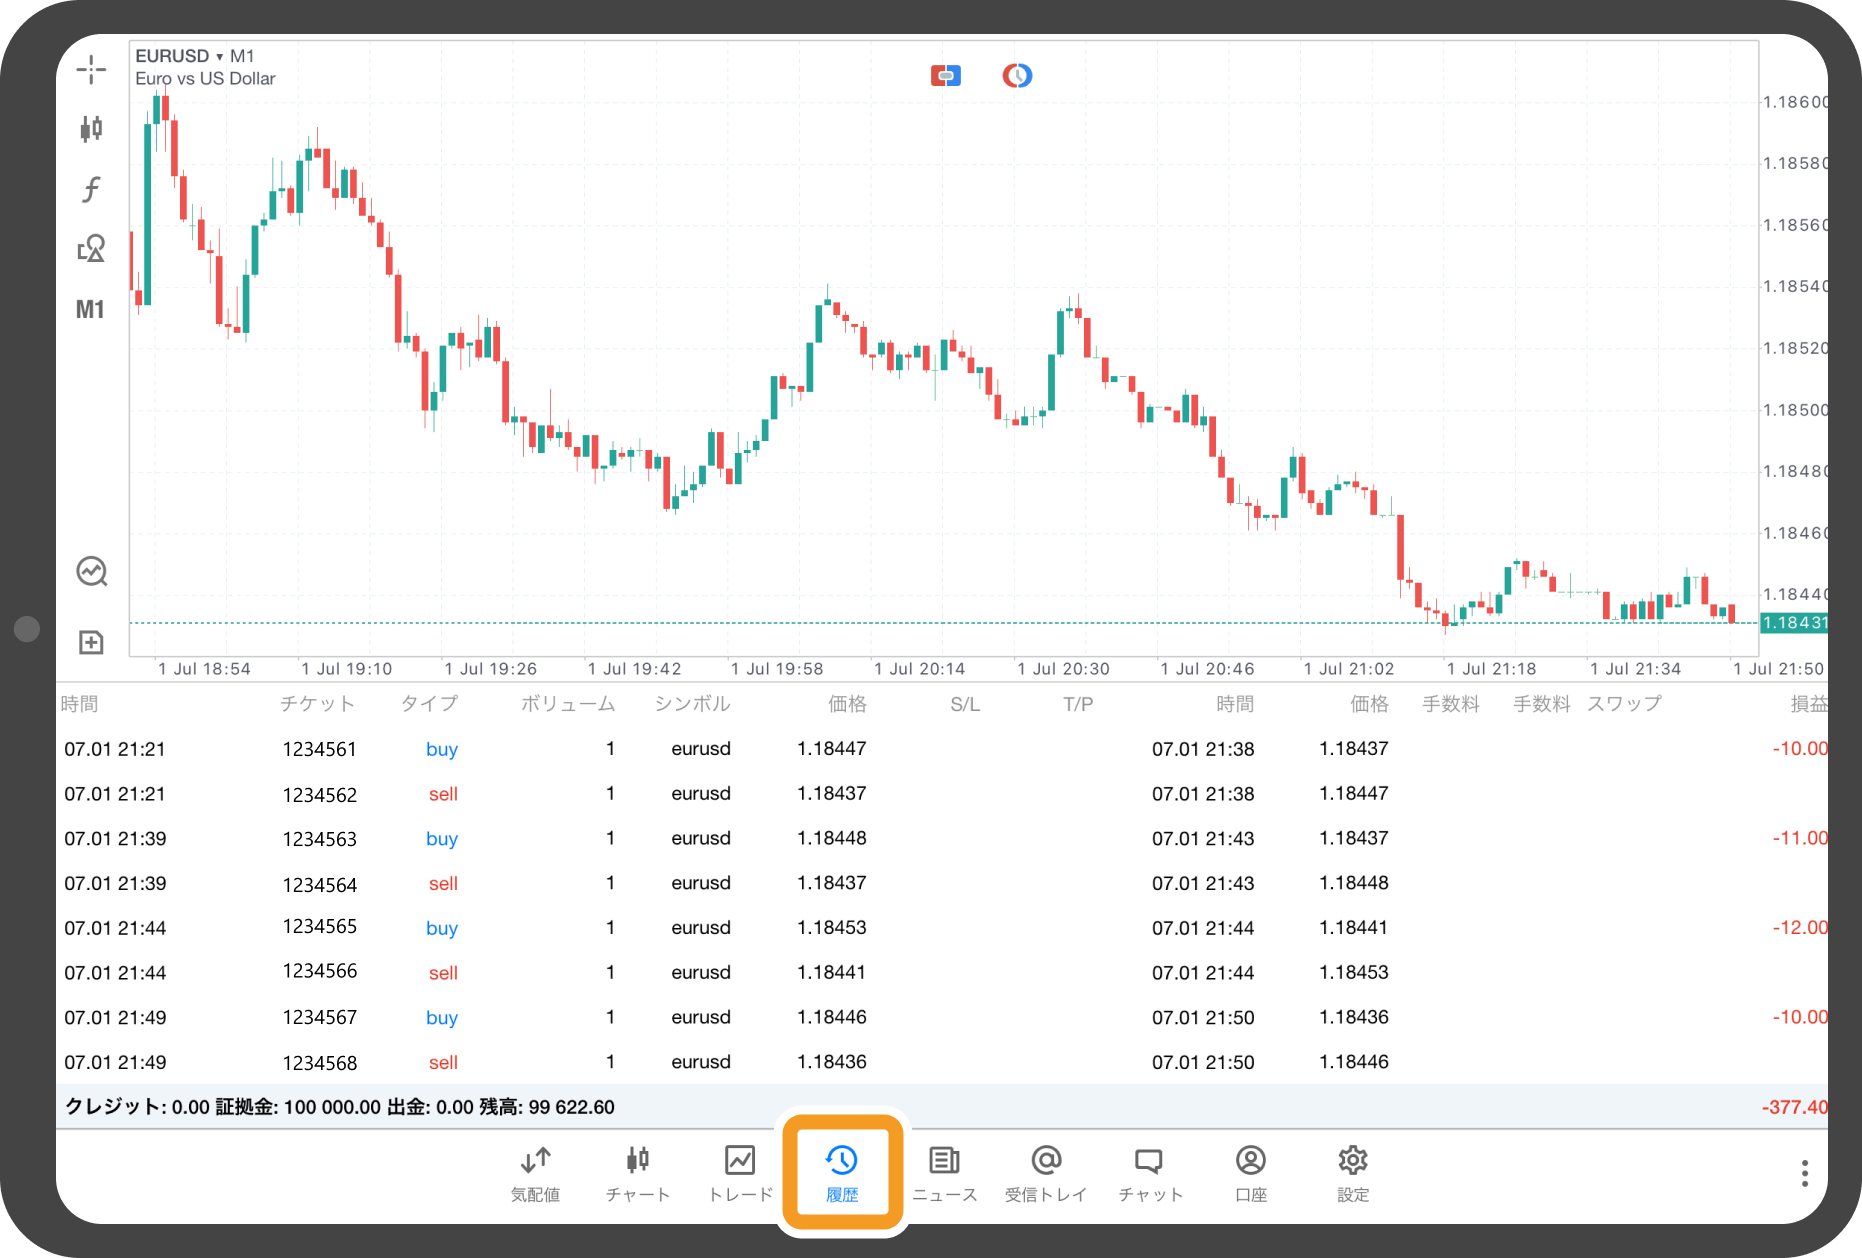The height and width of the screenshot is (1258, 1862).
Task: Click the red-blue trade panel icon
Action: [945, 76]
